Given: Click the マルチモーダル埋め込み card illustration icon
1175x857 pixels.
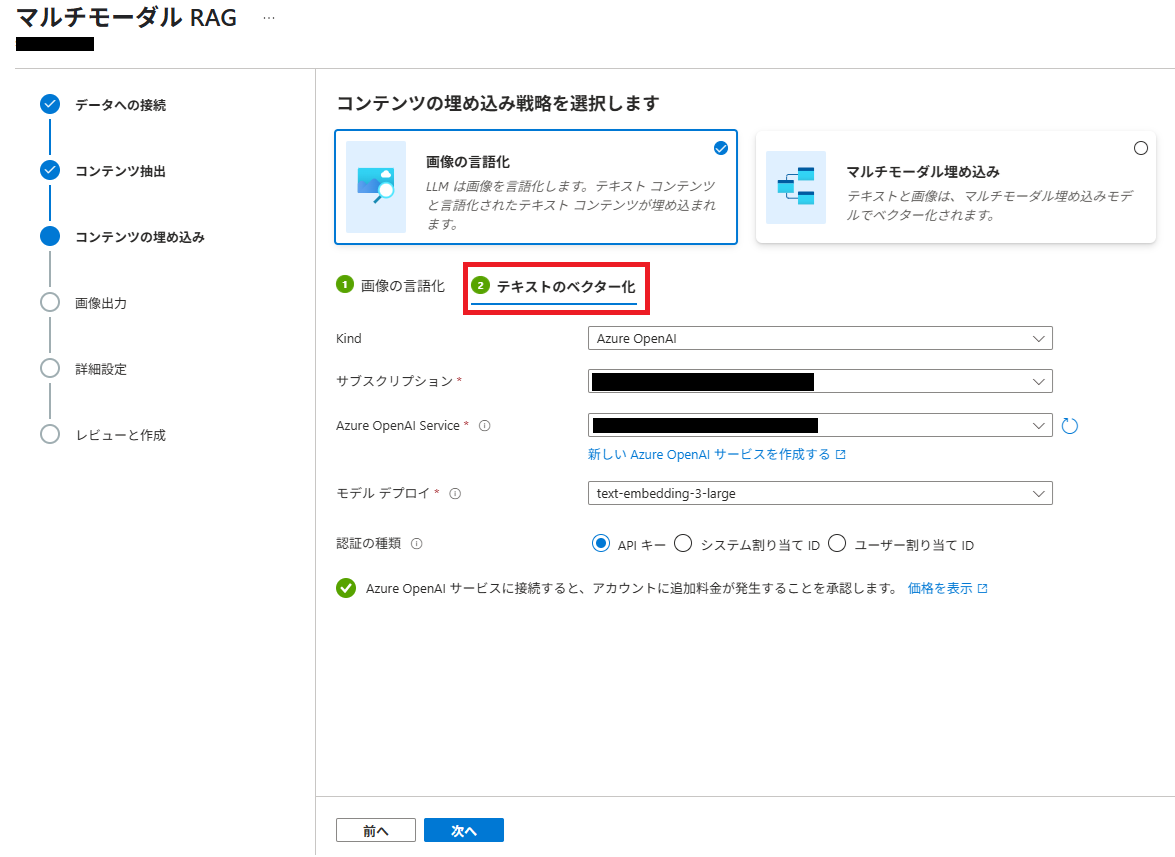Looking at the screenshot, I should click(796, 187).
